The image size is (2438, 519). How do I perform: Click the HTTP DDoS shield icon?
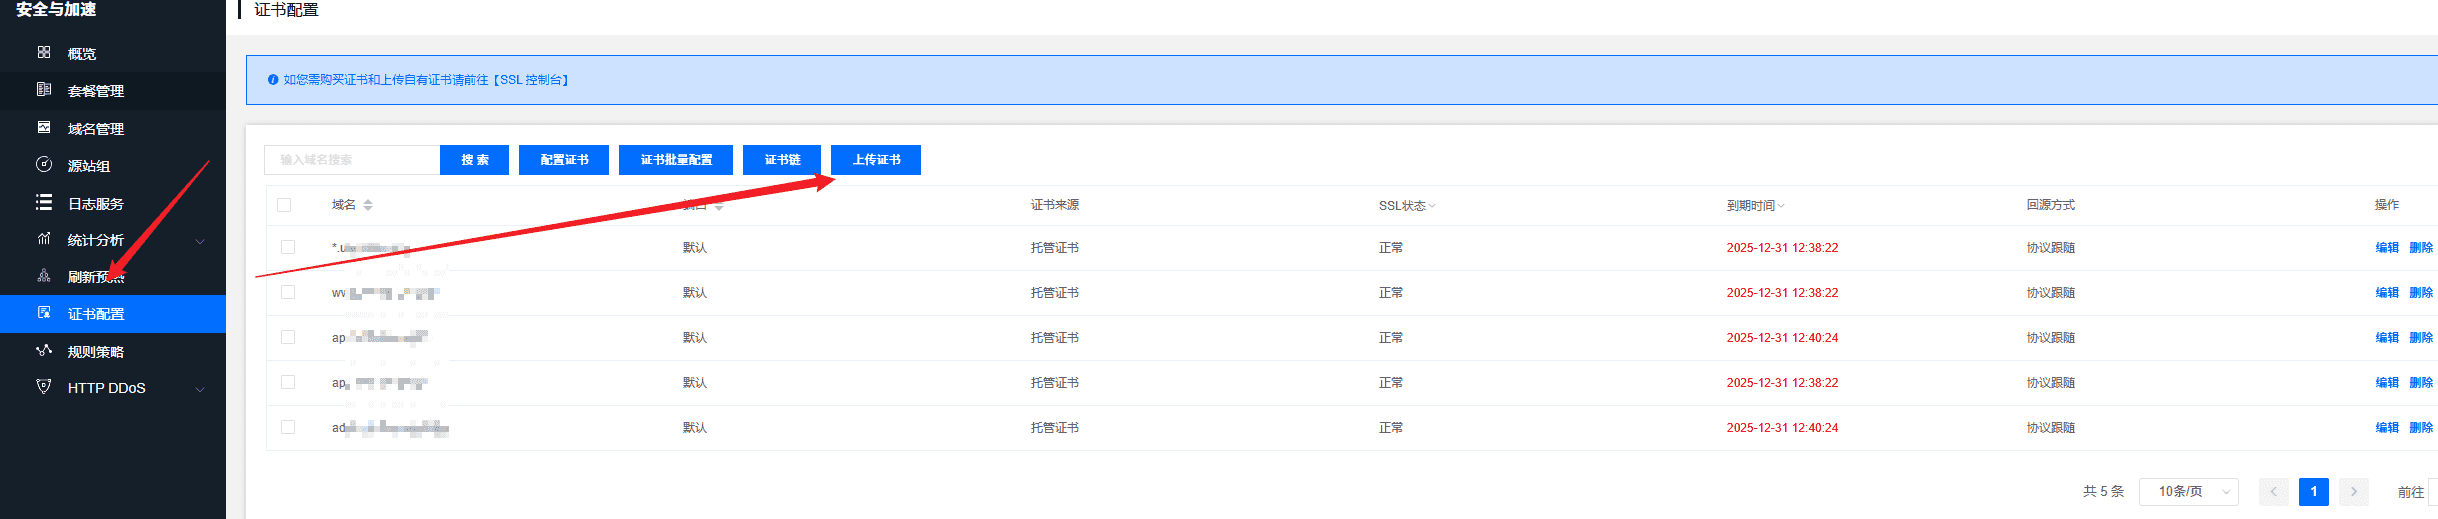point(44,387)
